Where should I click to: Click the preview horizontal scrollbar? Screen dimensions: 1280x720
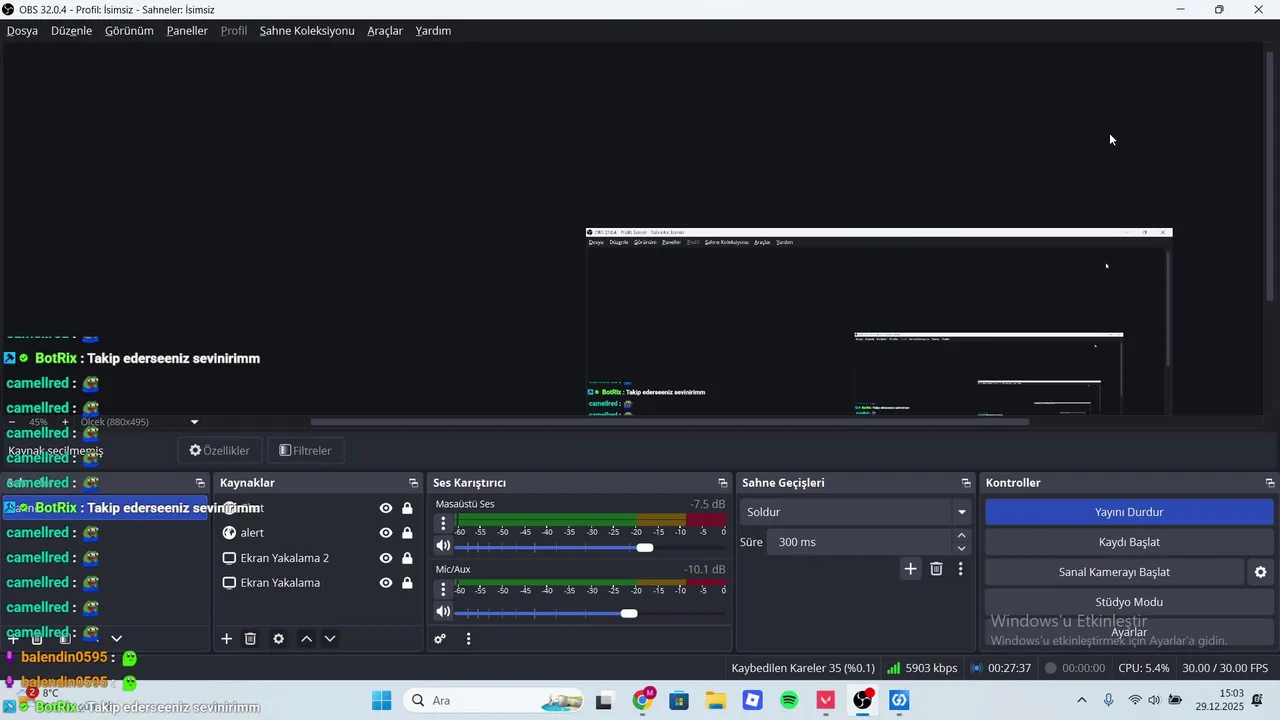(x=670, y=422)
